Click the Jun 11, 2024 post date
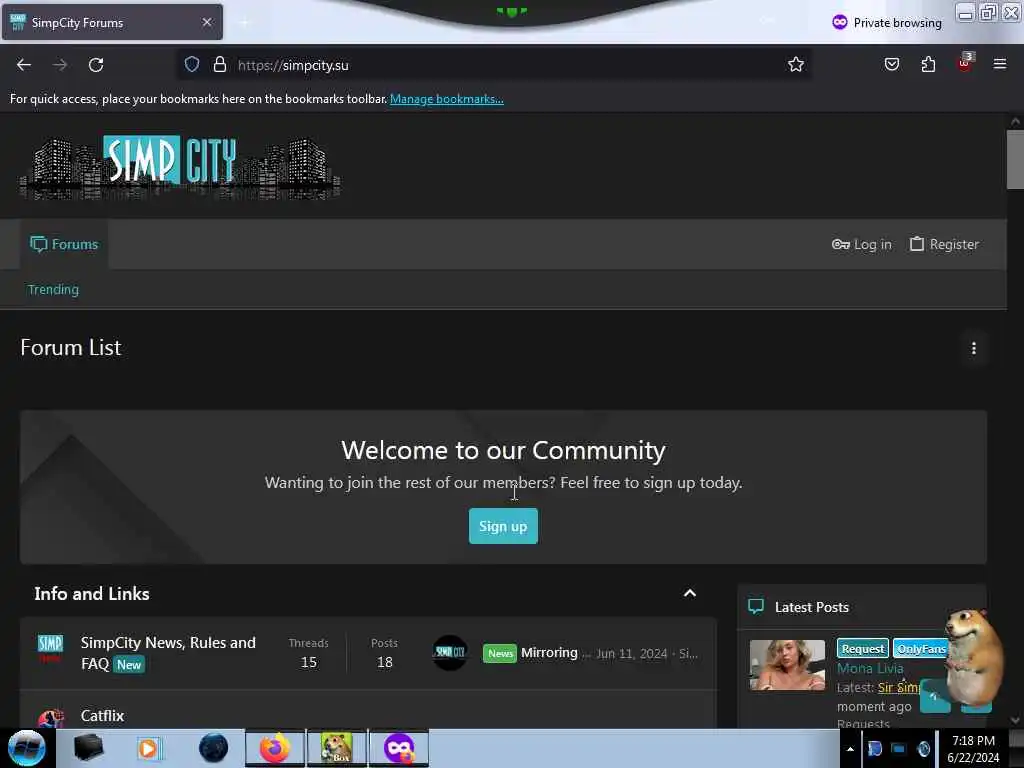The image size is (1024, 768). coord(632,654)
